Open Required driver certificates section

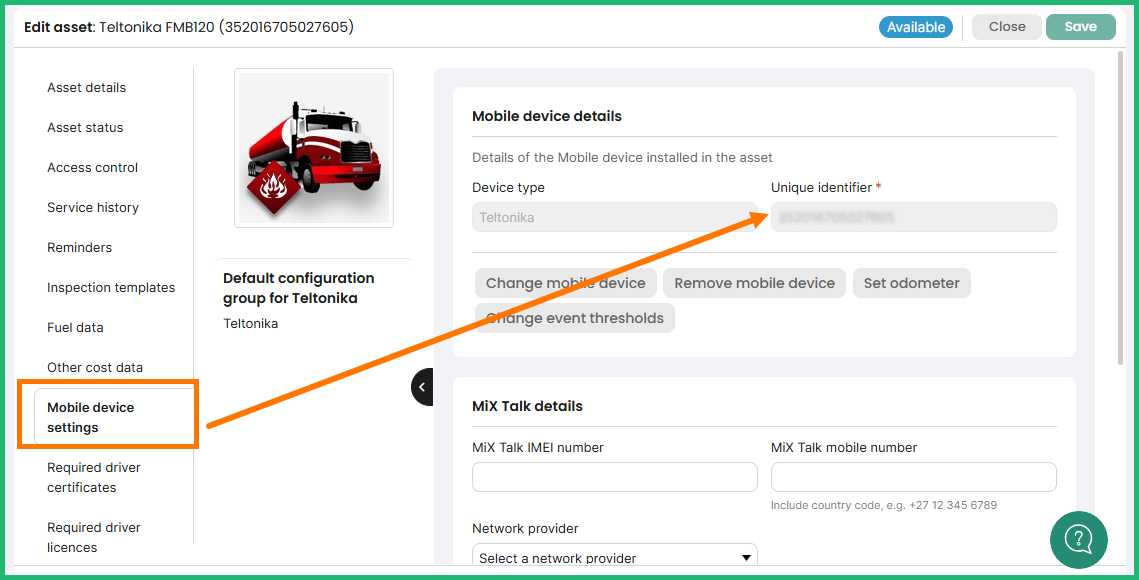click(94, 478)
